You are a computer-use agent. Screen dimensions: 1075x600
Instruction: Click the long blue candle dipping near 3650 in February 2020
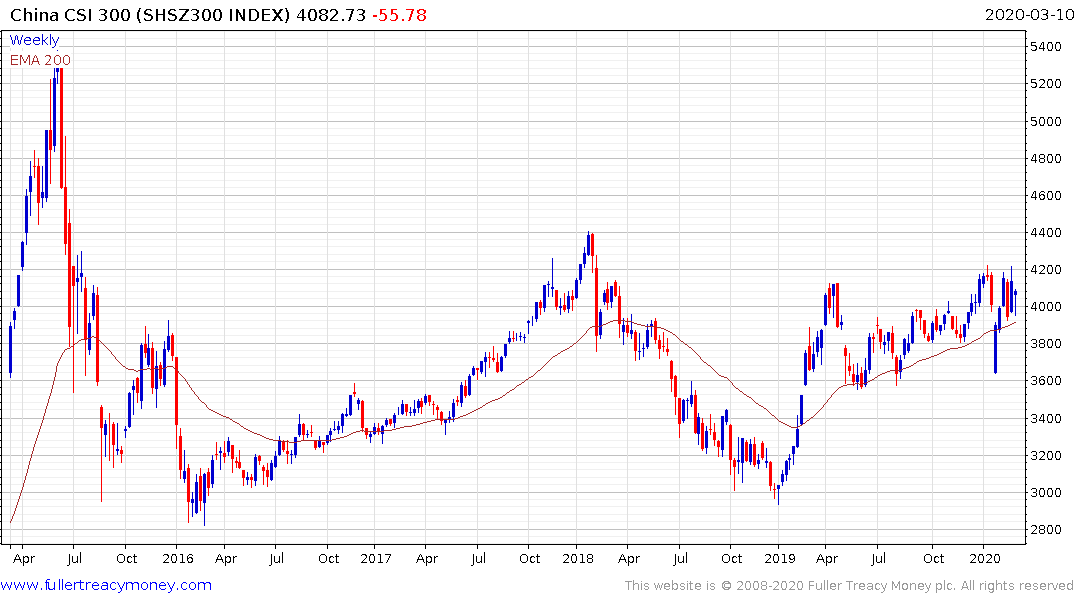click(995, 348)
